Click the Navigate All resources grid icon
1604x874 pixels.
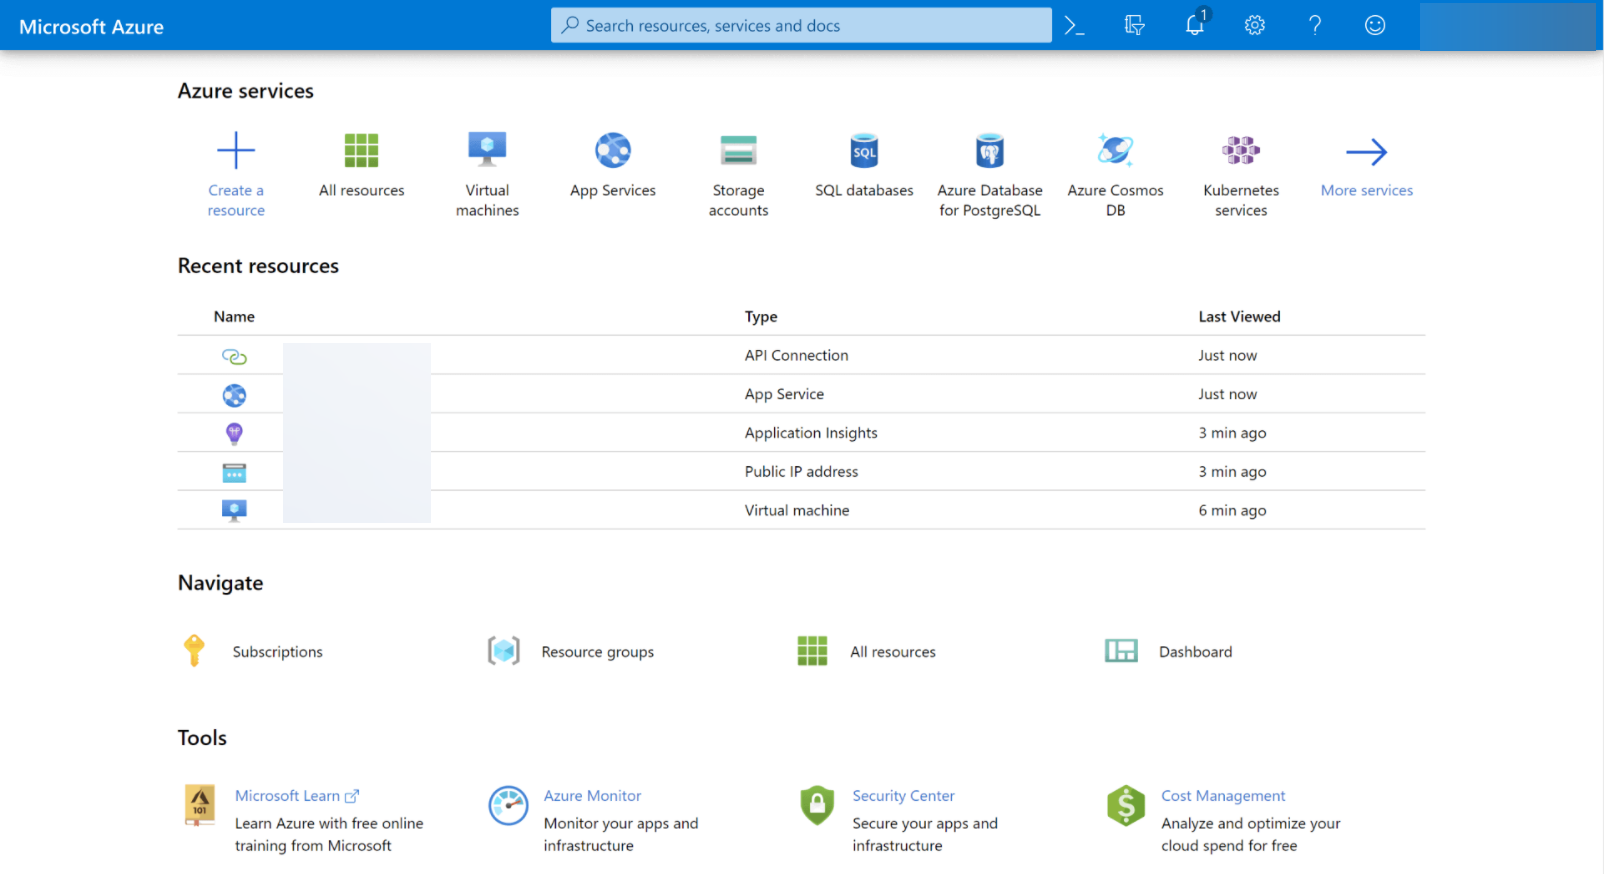coord(812,651)
